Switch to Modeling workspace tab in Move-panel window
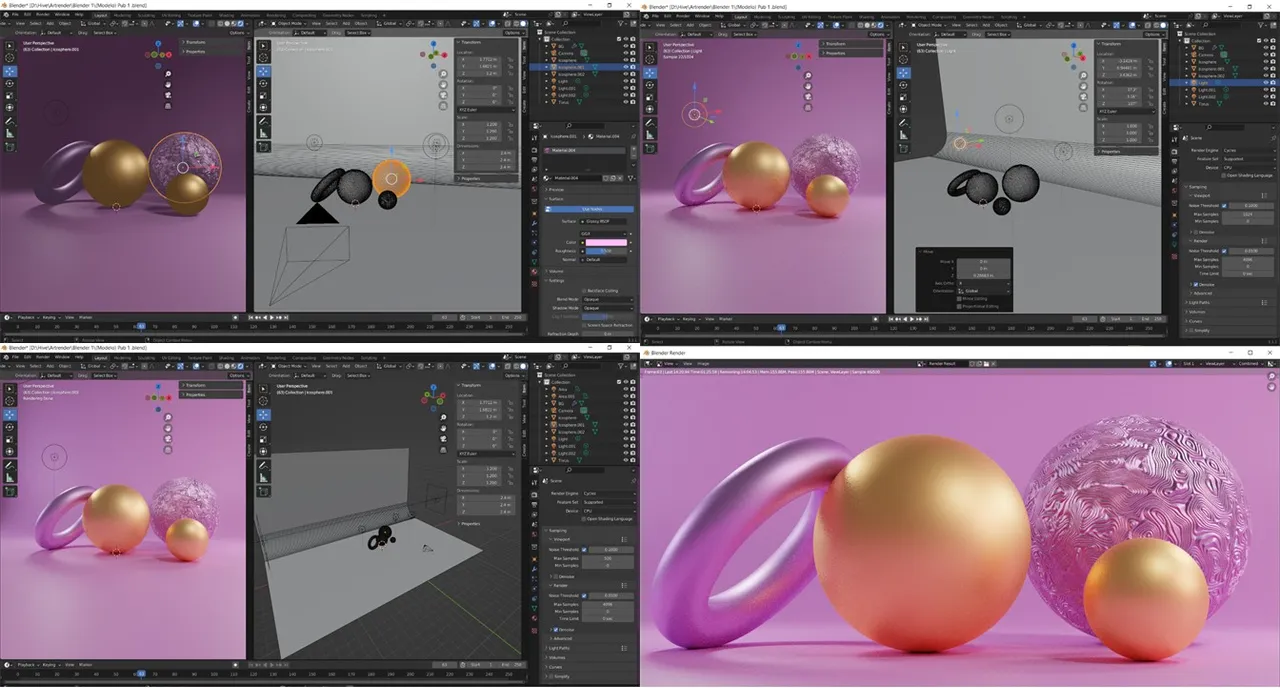Screen dimensions: 1280x688 (x=764, y=17)
